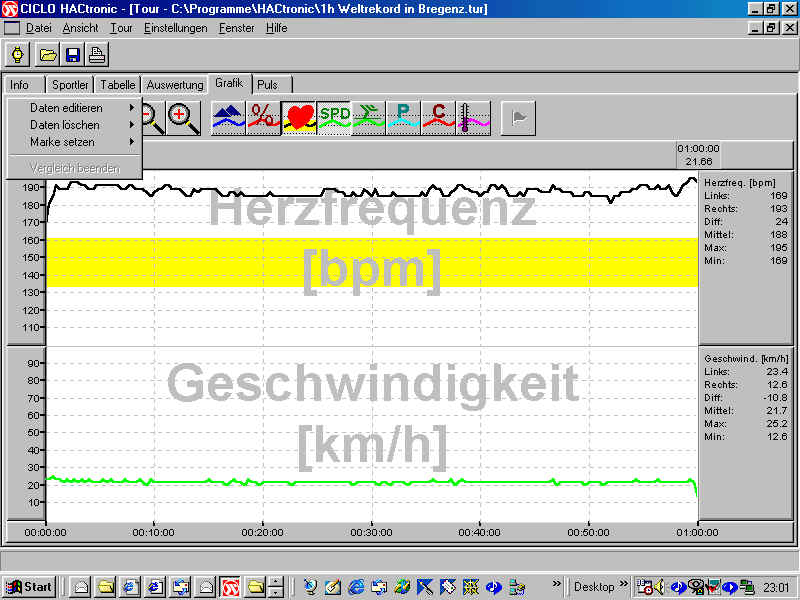
Task: Click the print toolbar icon
Action: point(97,54)
